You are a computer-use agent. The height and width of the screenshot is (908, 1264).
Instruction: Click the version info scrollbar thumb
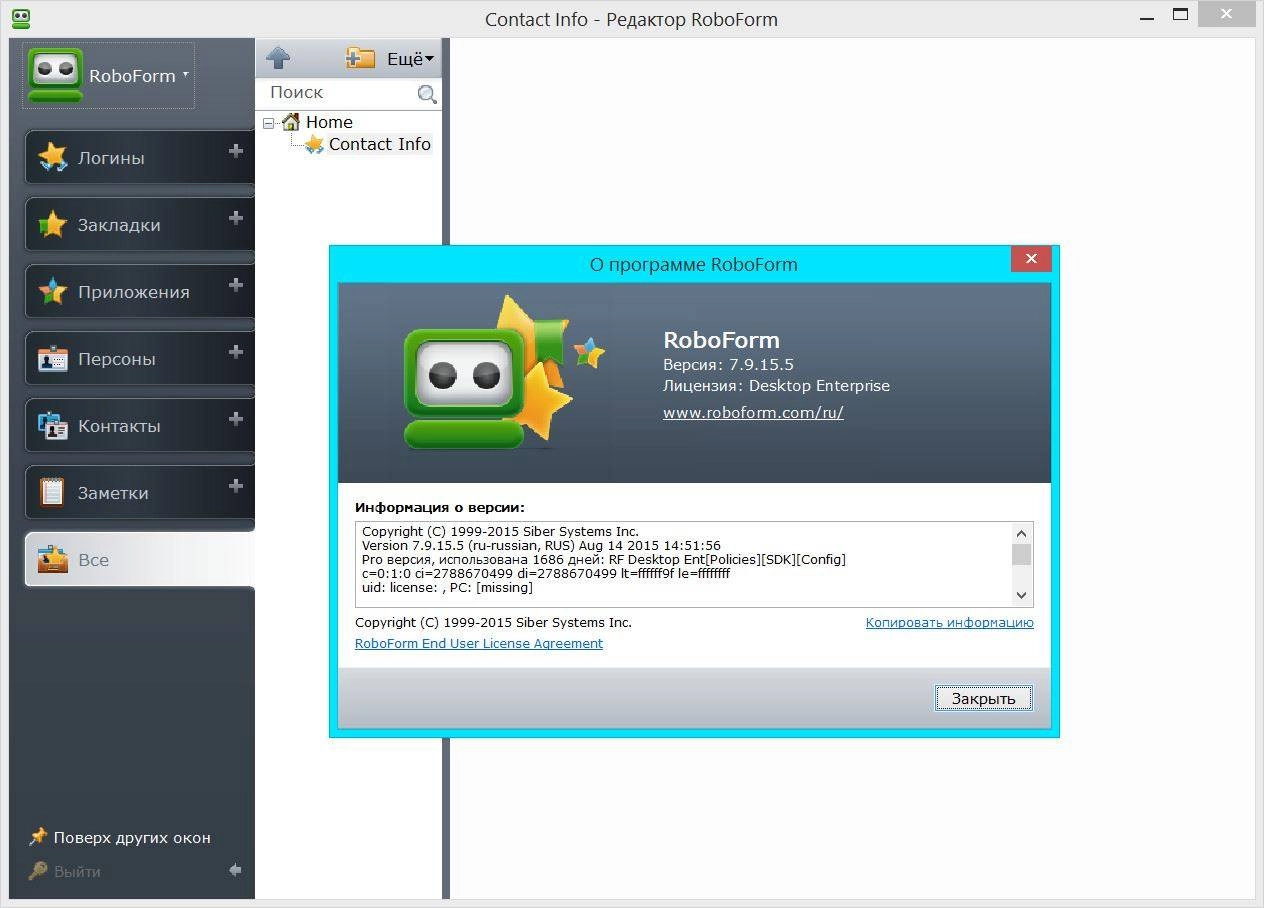point(1021,555)
